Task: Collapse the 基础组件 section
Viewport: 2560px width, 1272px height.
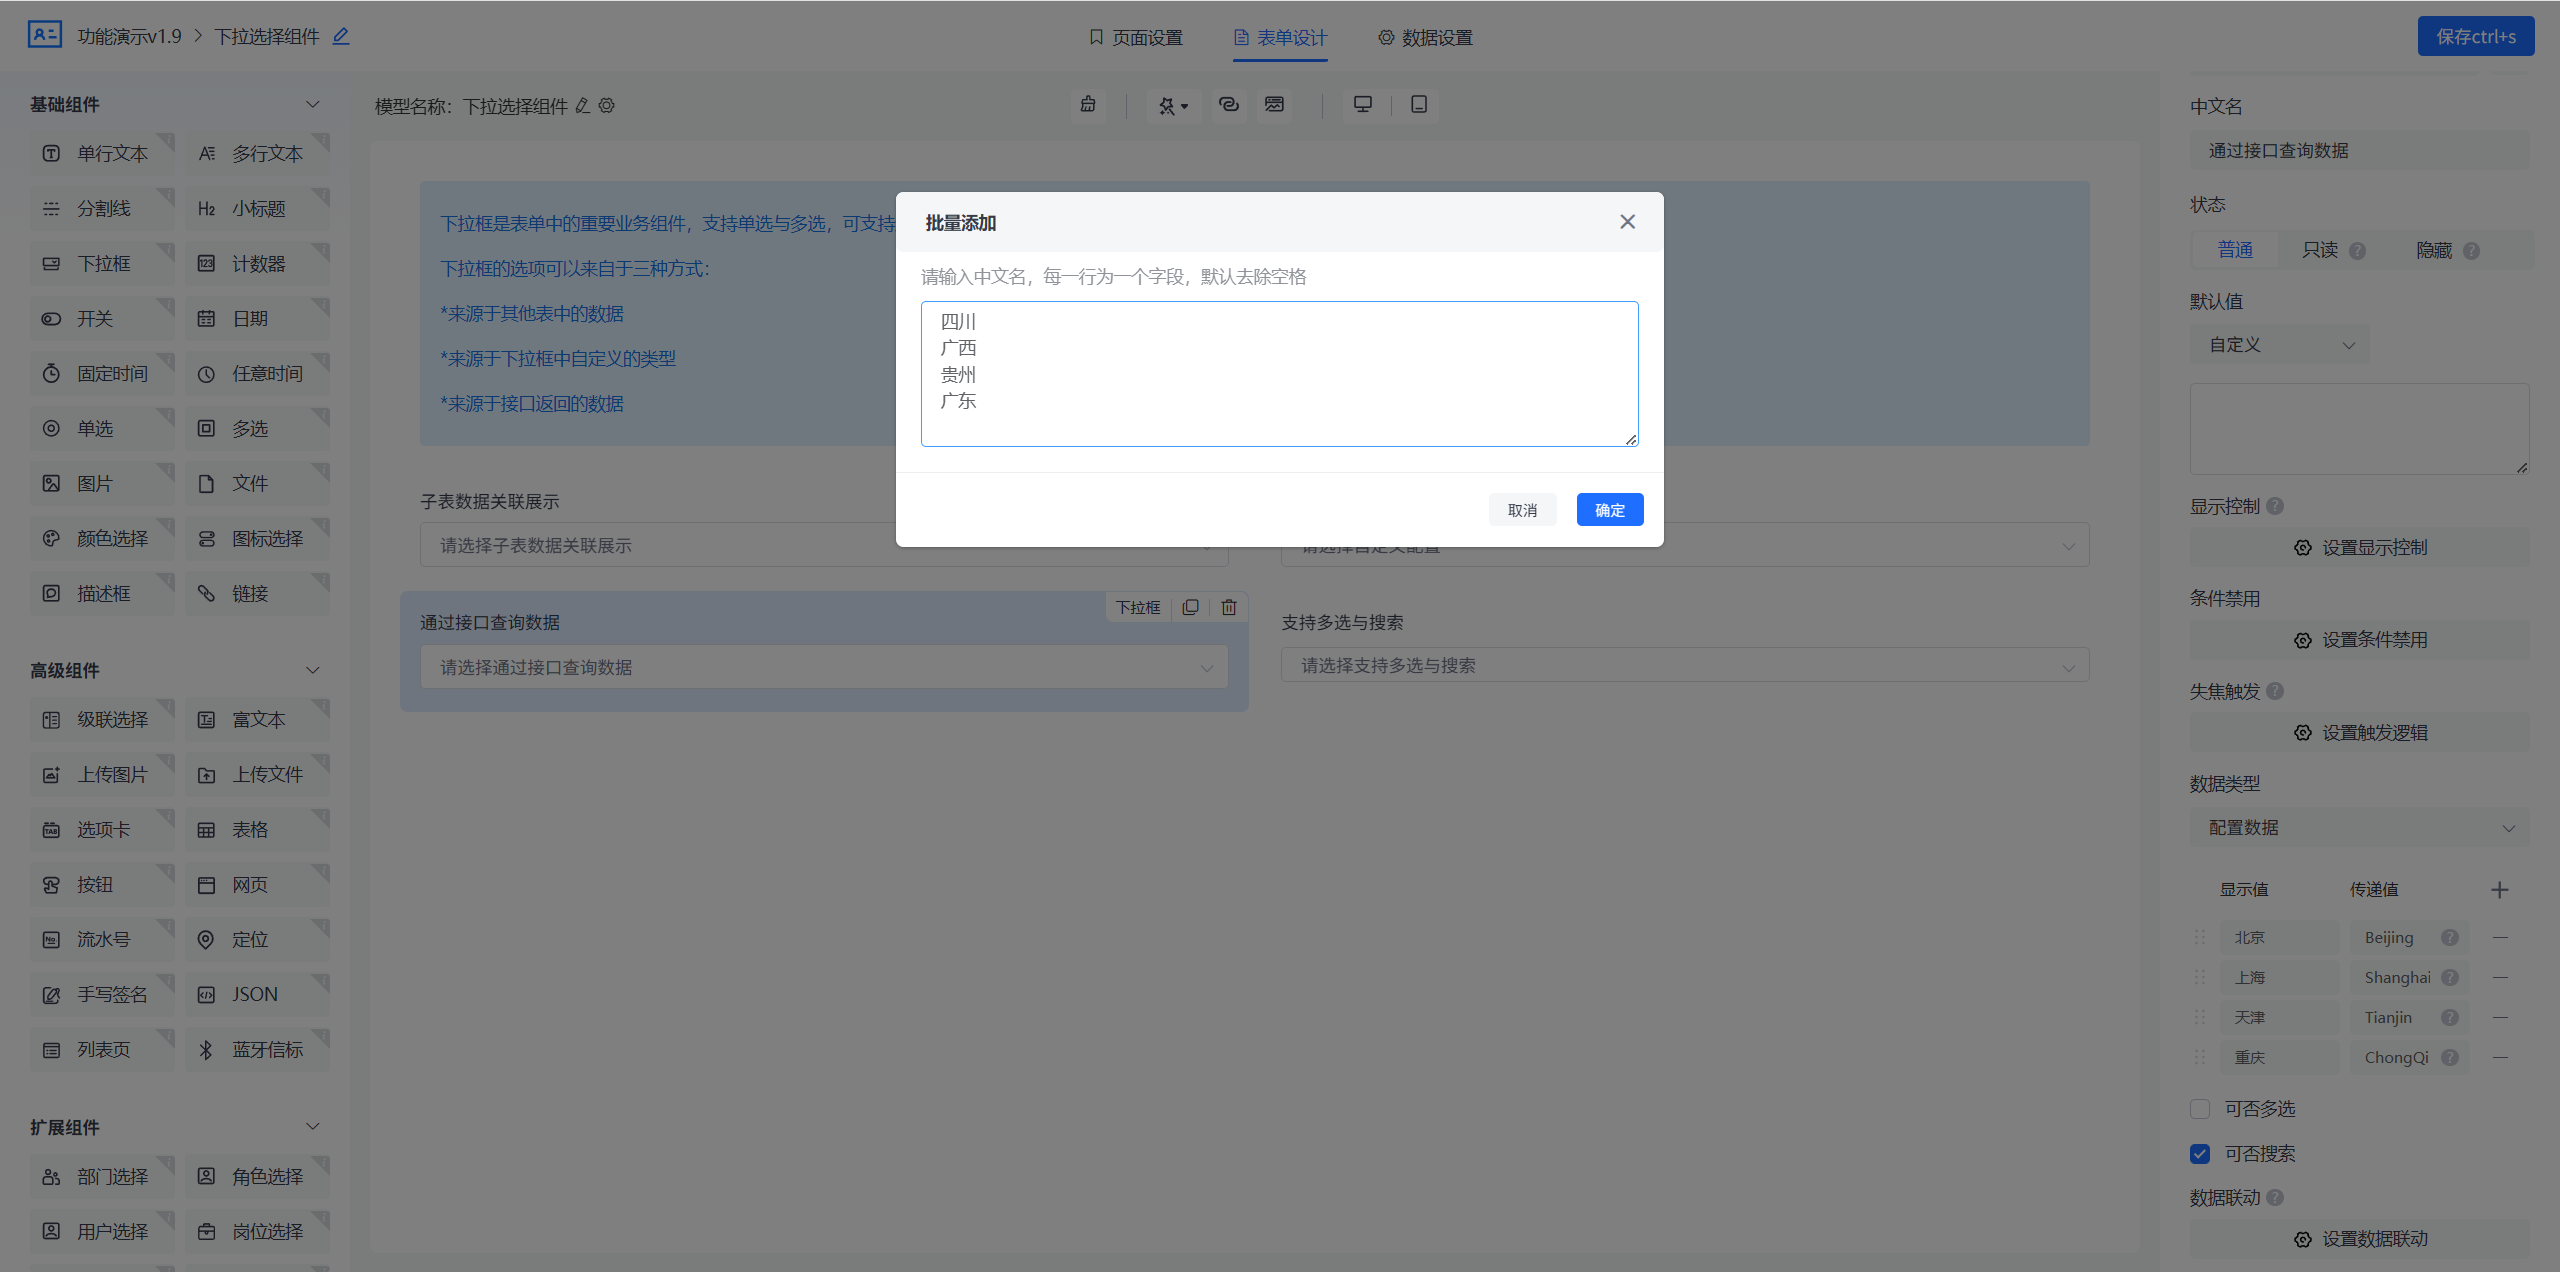Action: [x=311, y=104]
